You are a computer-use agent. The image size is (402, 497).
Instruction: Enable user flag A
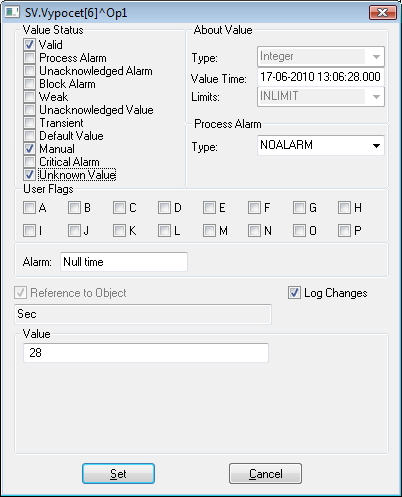pyautogui.click(x=29, y=207)
